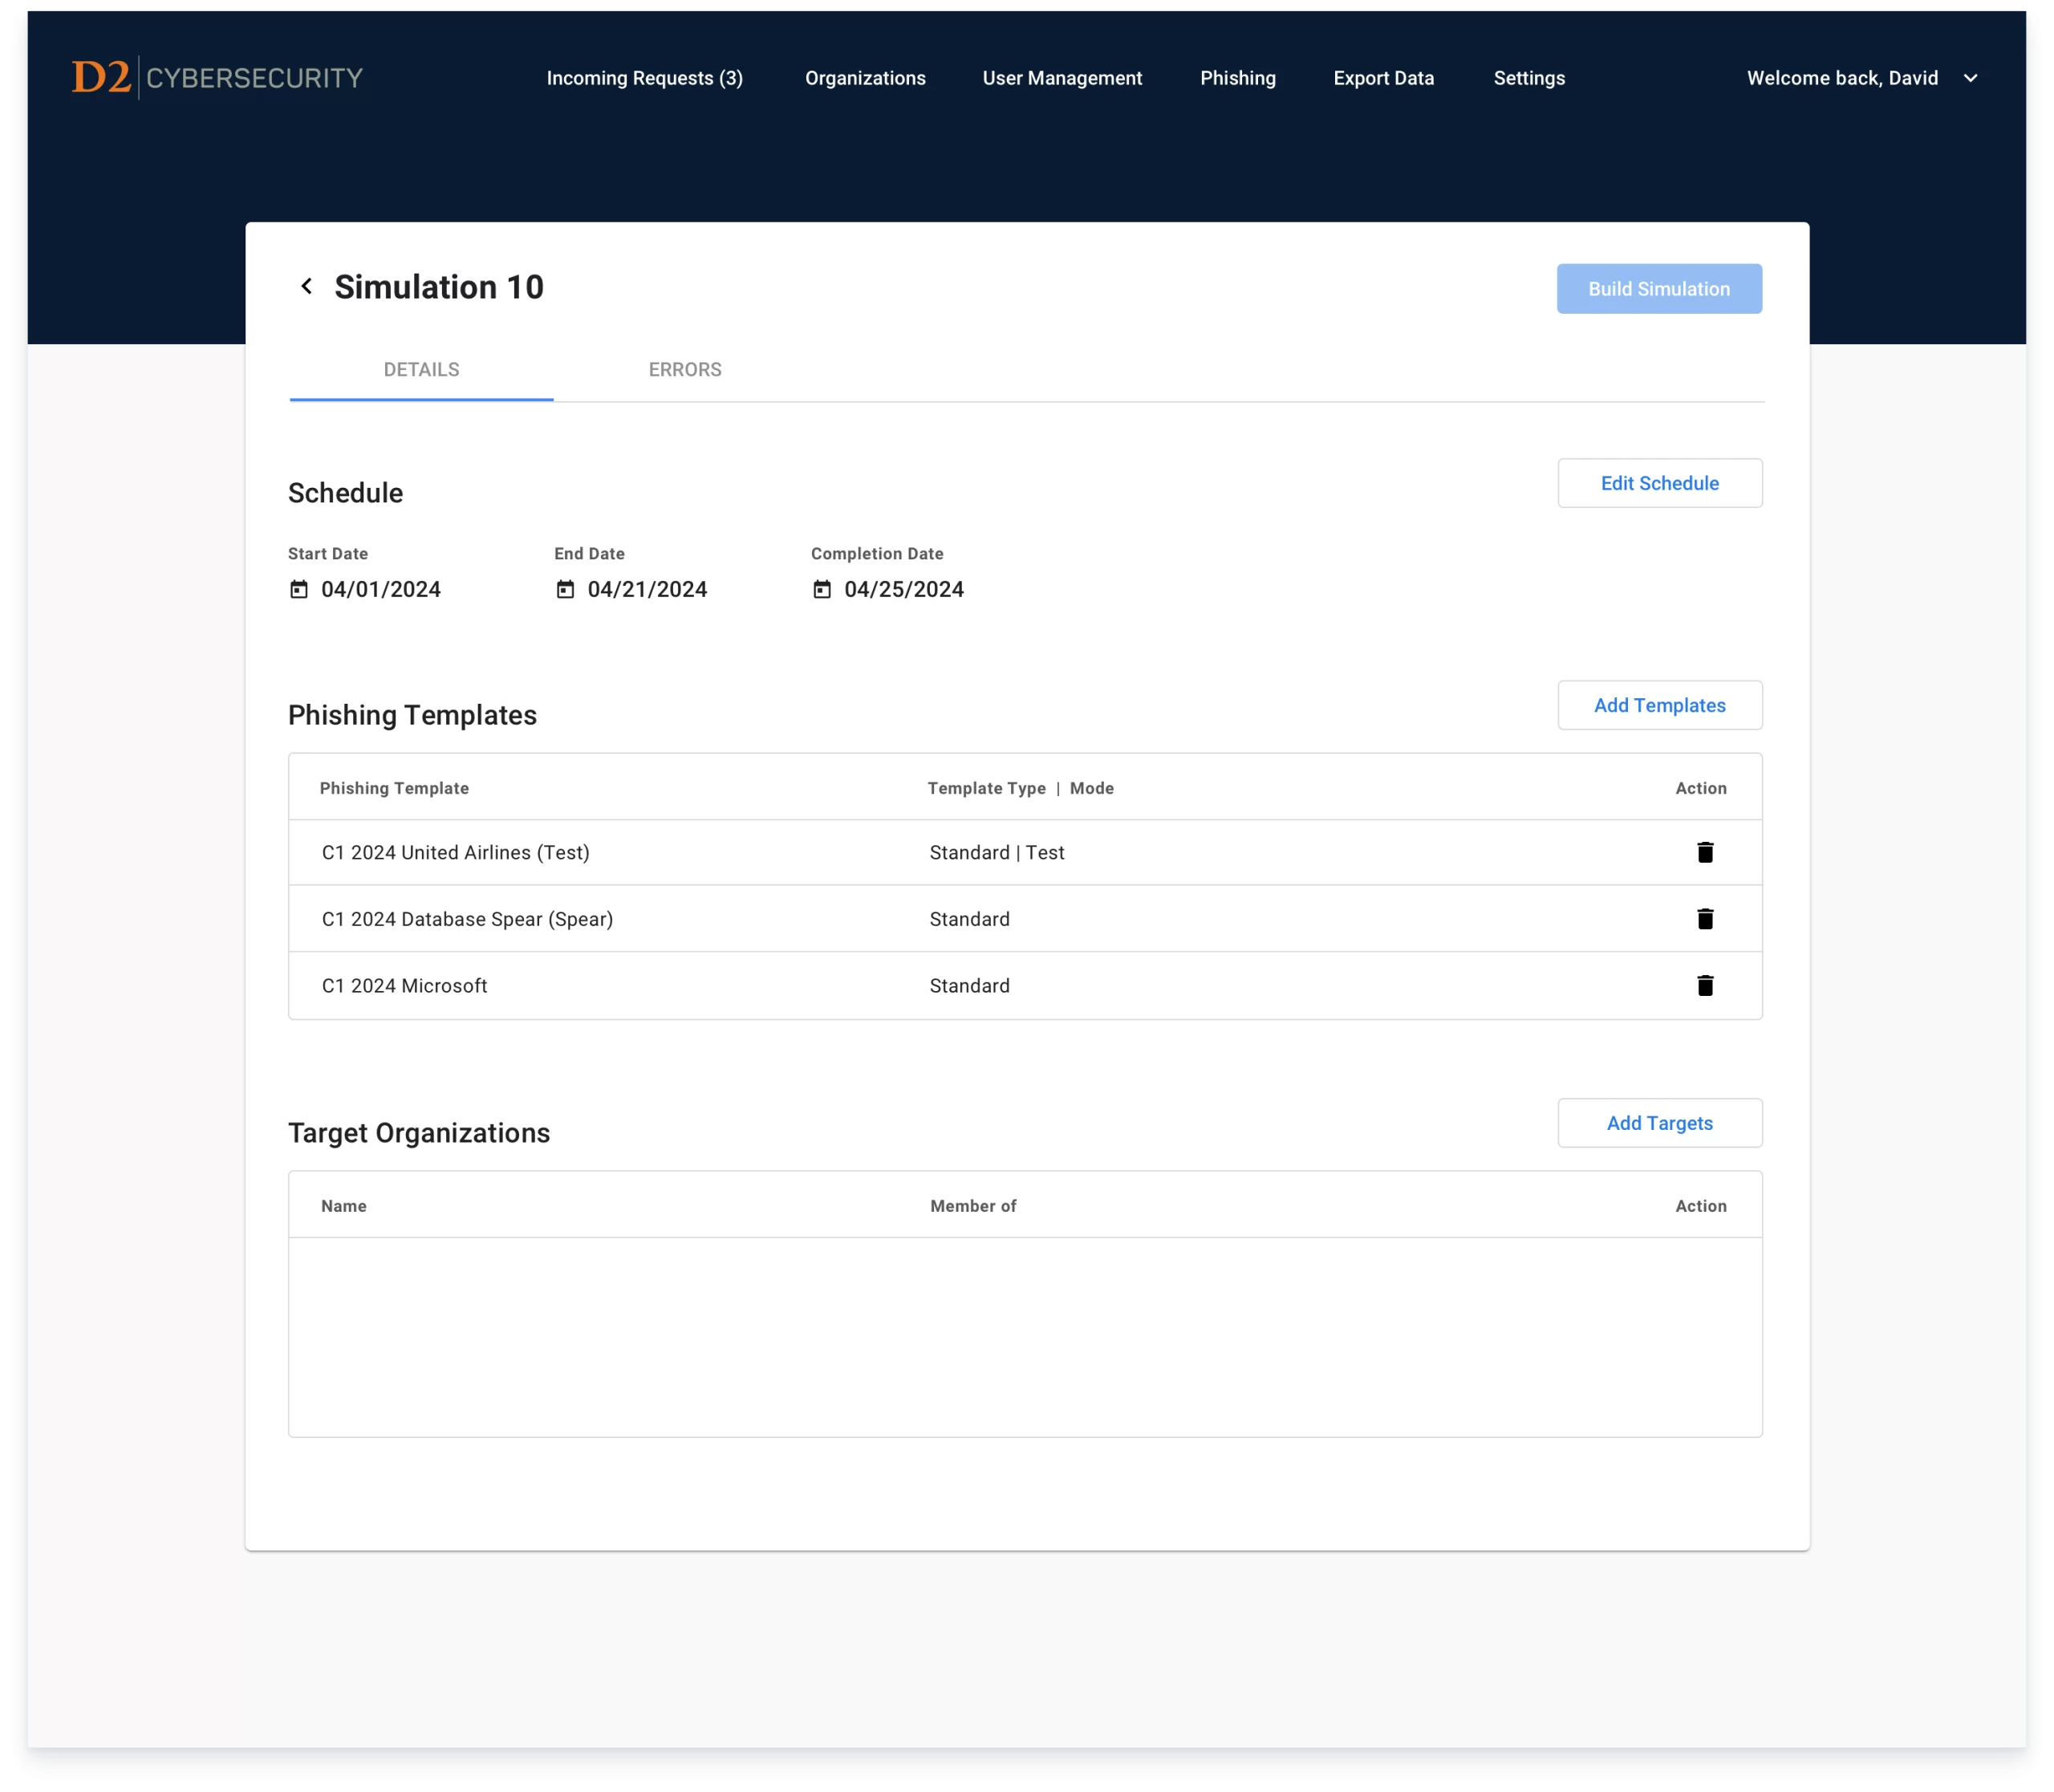Open Export Data

(1383, 78)
